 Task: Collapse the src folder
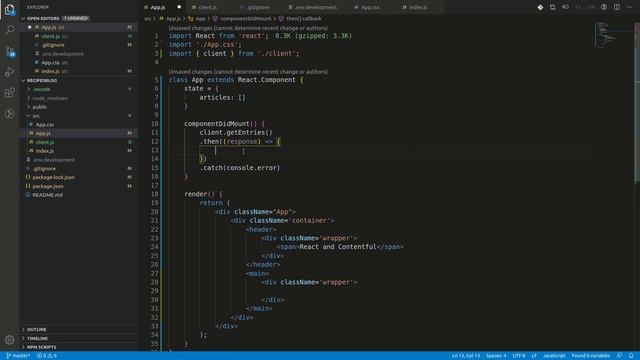click(79, 116)
